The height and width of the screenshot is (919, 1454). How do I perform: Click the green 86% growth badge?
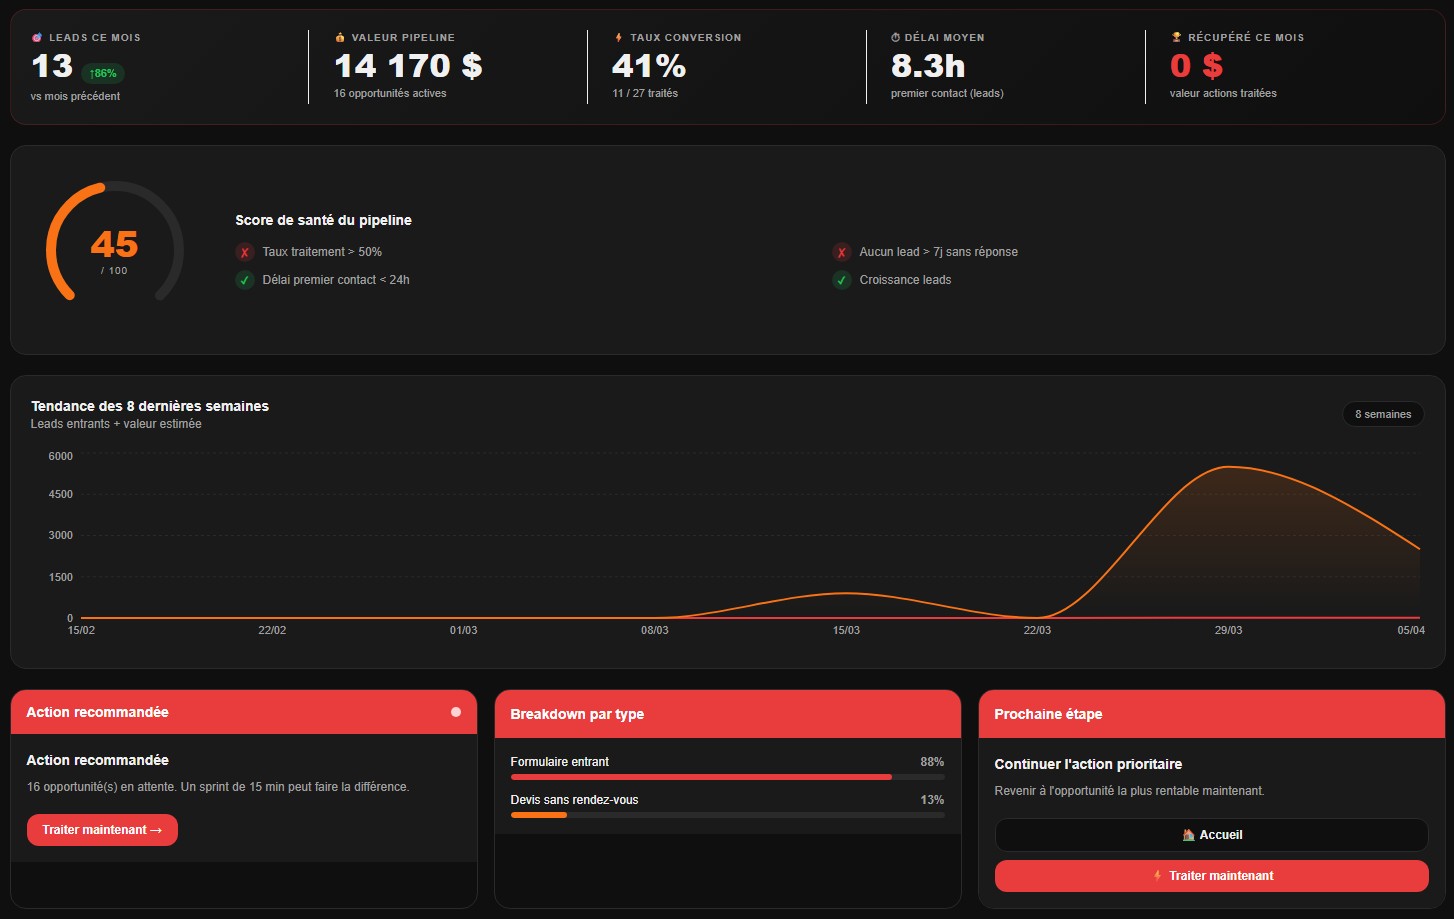click(x=103, y=73)
